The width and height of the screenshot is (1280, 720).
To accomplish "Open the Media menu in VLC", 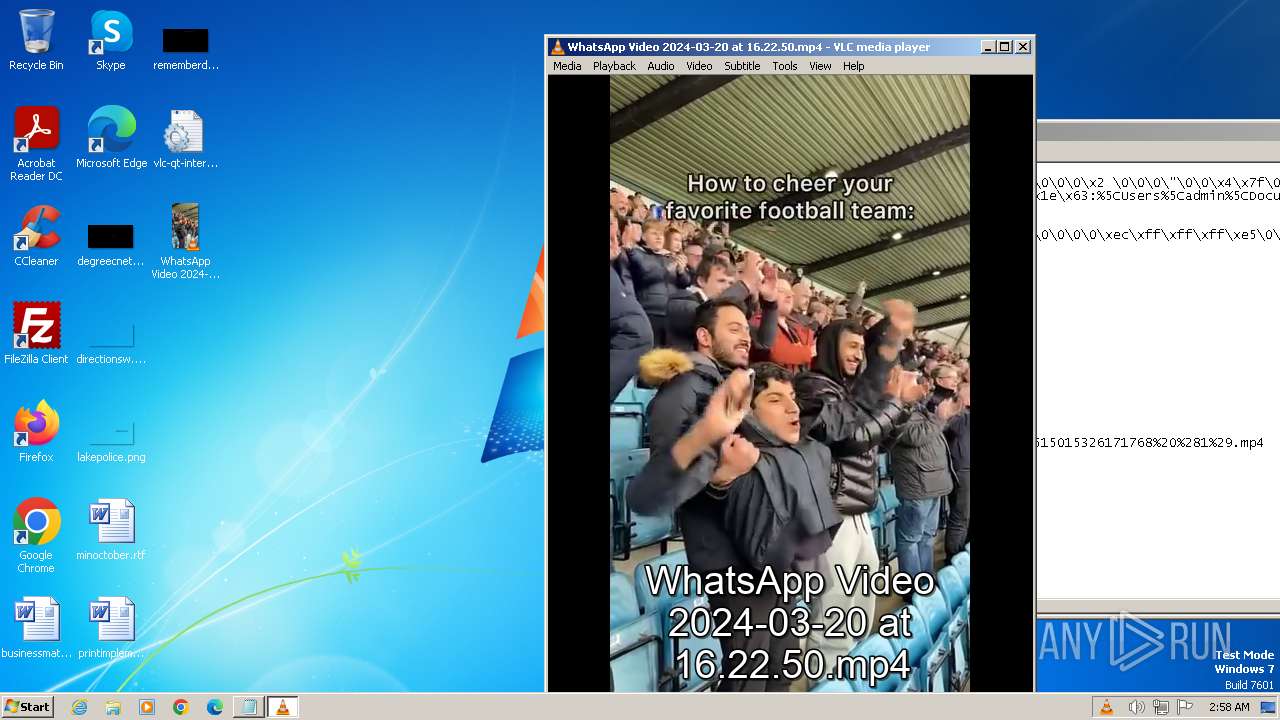I will (x=567, y=66).
